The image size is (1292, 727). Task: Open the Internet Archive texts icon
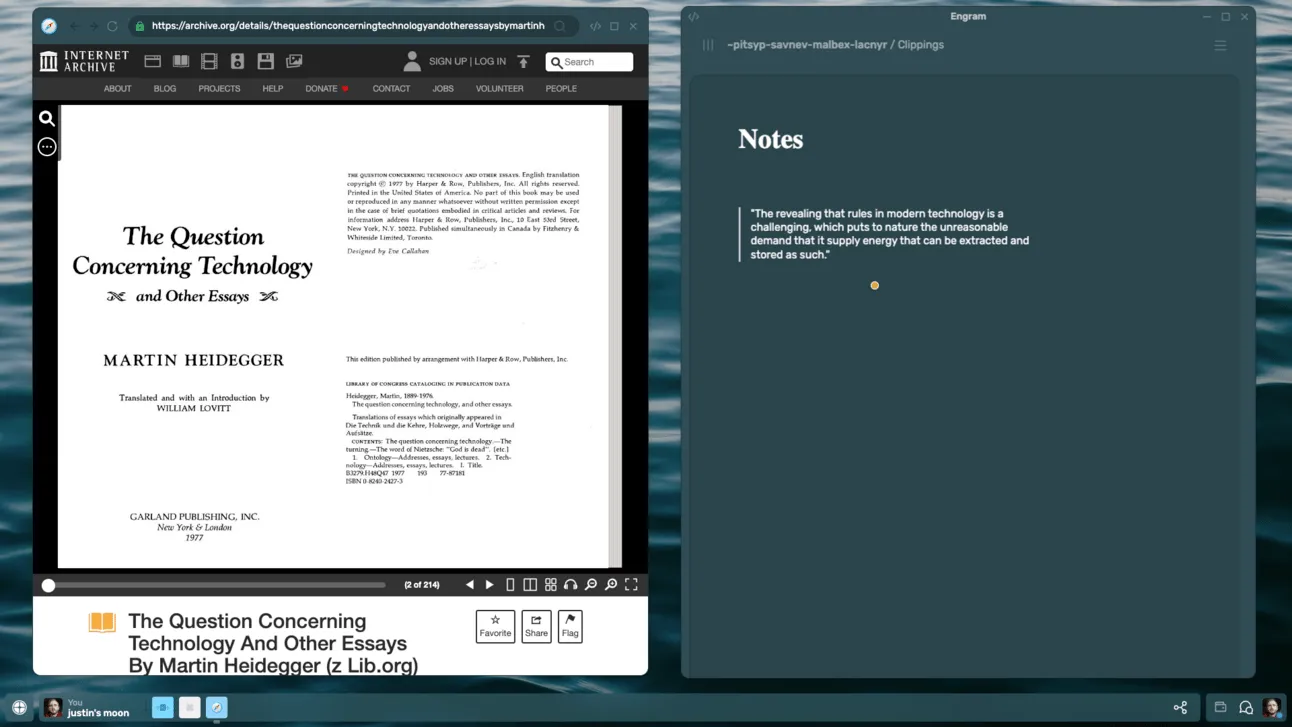(x=181, y=61)
